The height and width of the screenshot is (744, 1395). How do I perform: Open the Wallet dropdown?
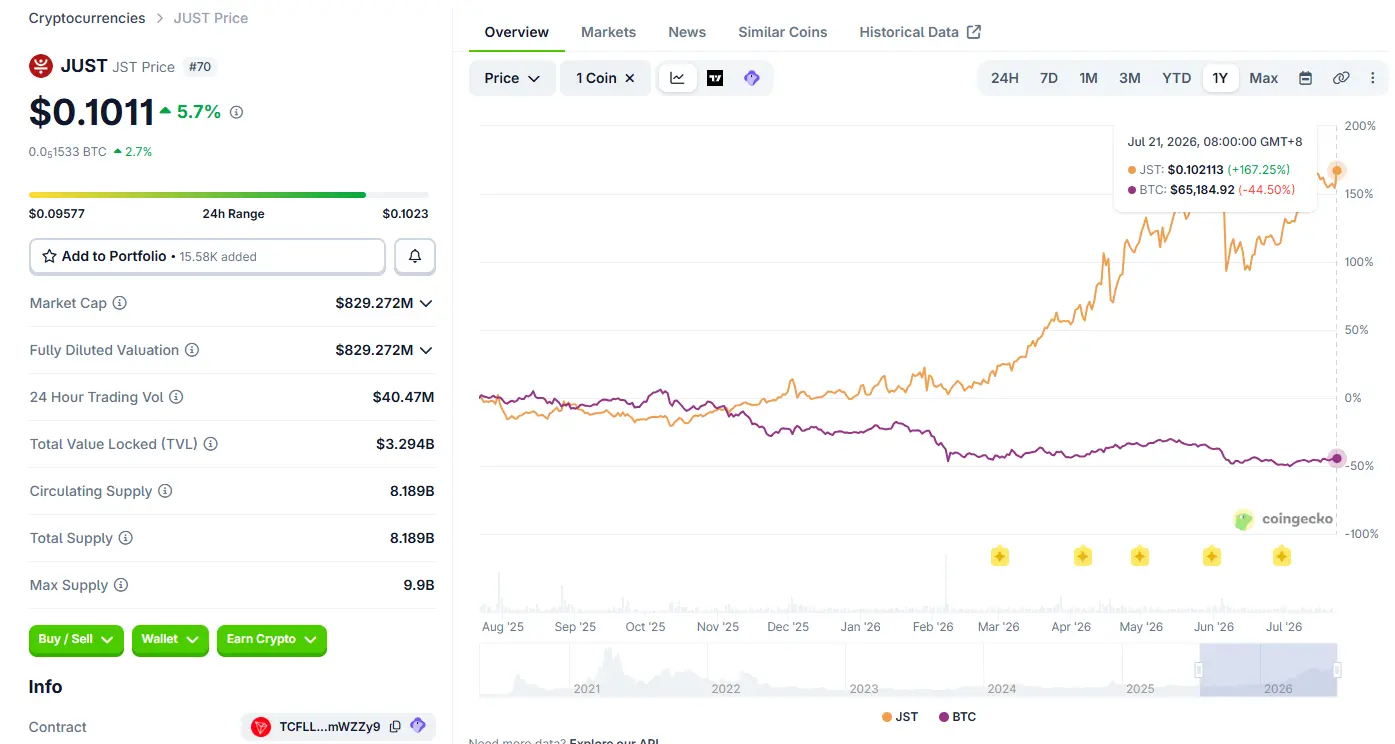[x=170, y=640]
